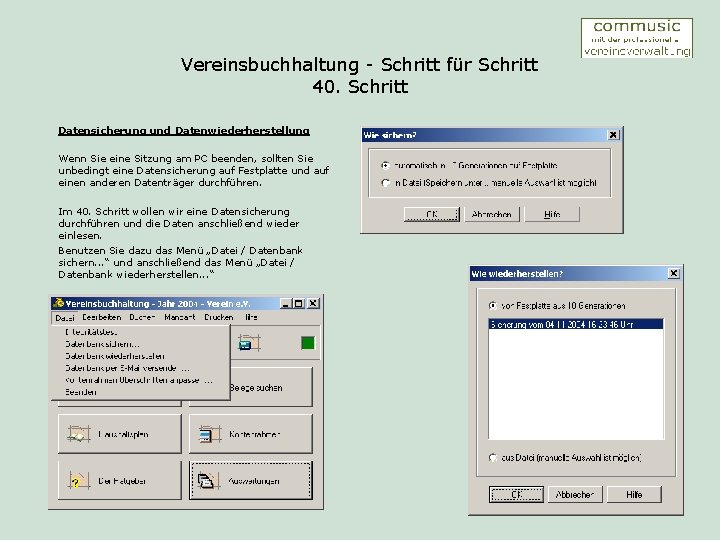Click OK in the 'Wie wiederherstellen?' dialog
This screenshot has width=720, height=540.
516,495
